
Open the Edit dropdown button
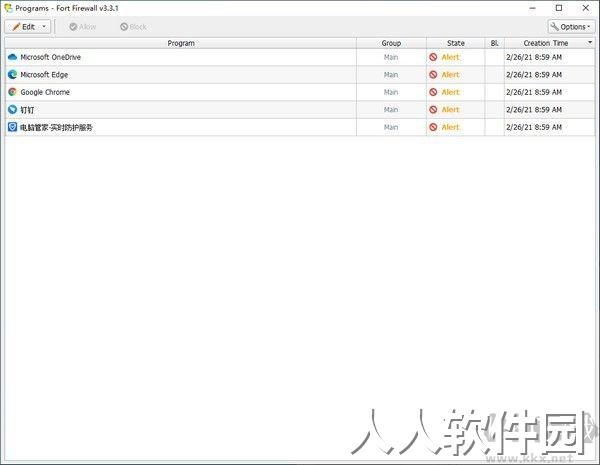click(28, 27)
